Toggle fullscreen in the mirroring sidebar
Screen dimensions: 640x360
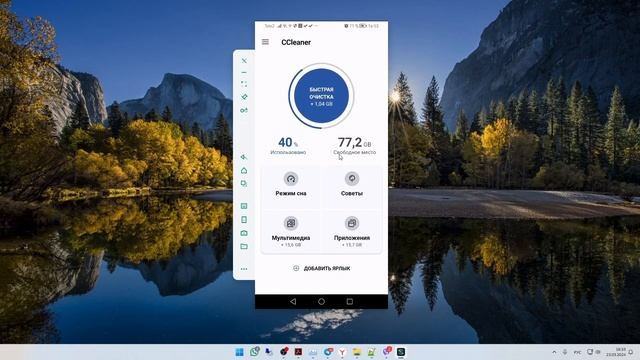pos(244,84)
